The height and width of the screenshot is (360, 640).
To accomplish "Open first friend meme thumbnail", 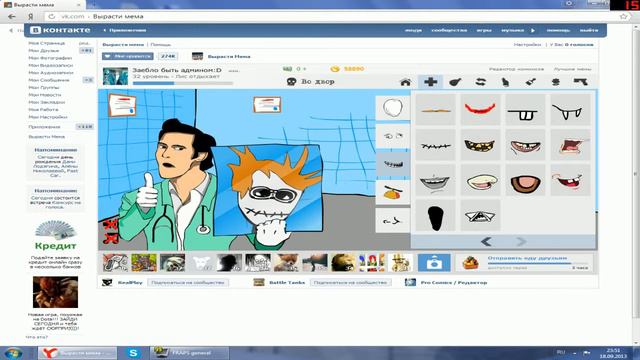I will [x=115, y=263].
